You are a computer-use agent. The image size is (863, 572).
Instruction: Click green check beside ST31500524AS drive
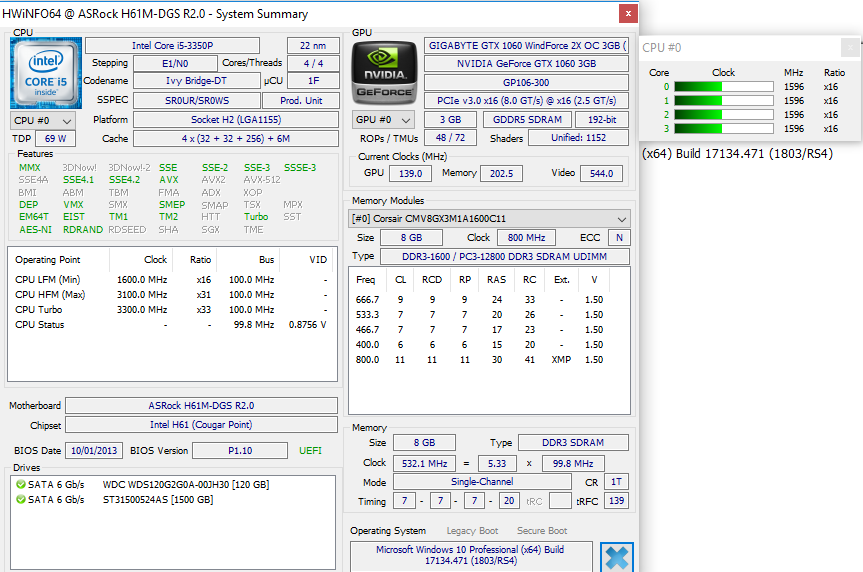click(x=21, y=499)
